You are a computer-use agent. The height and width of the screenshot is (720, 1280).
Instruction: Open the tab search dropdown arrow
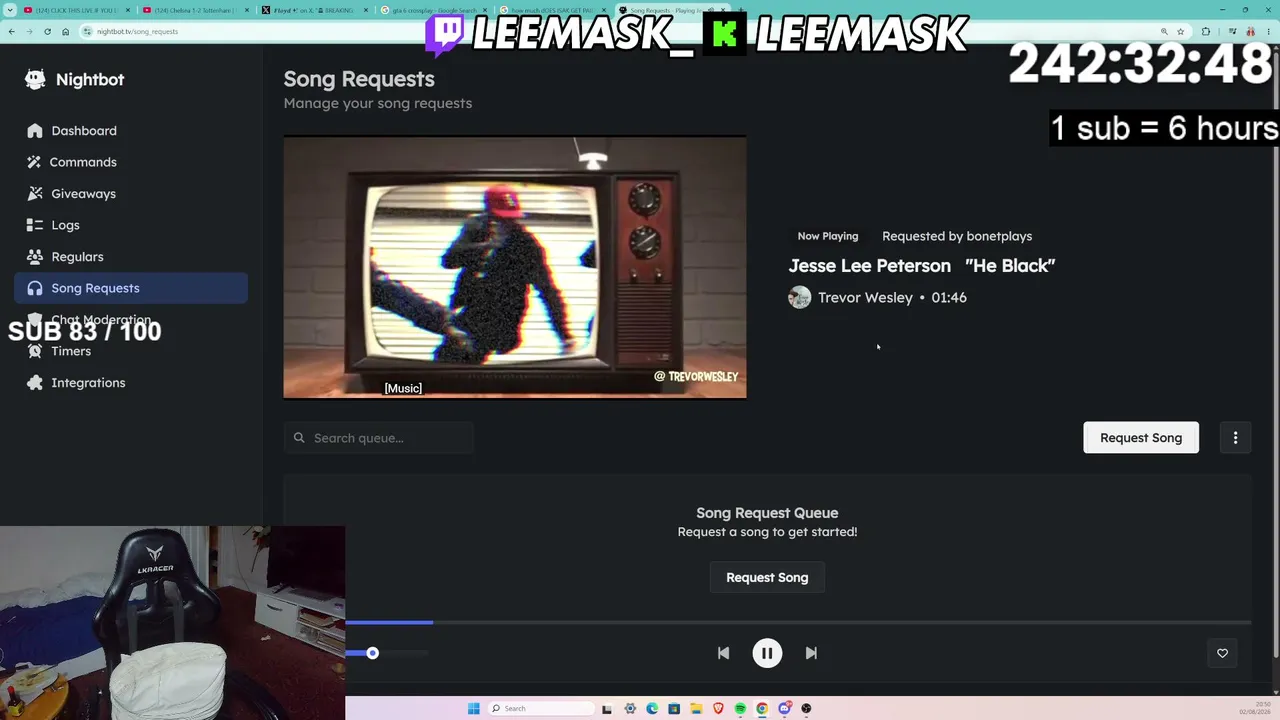[10, 10]
